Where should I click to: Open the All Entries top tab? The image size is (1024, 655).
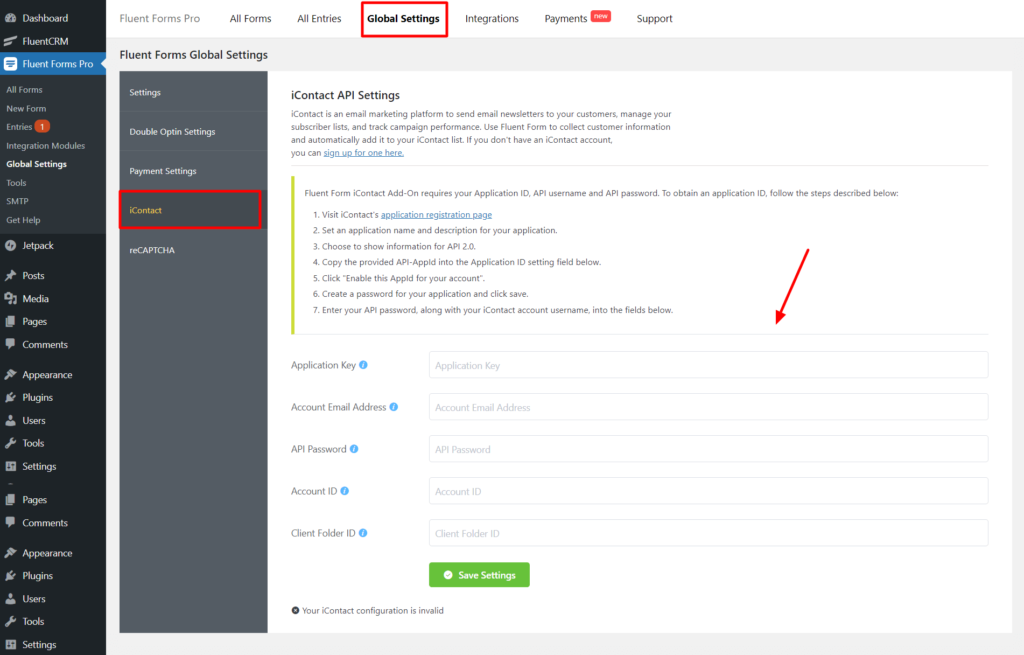pyautogui.click(x=319, y=18)
